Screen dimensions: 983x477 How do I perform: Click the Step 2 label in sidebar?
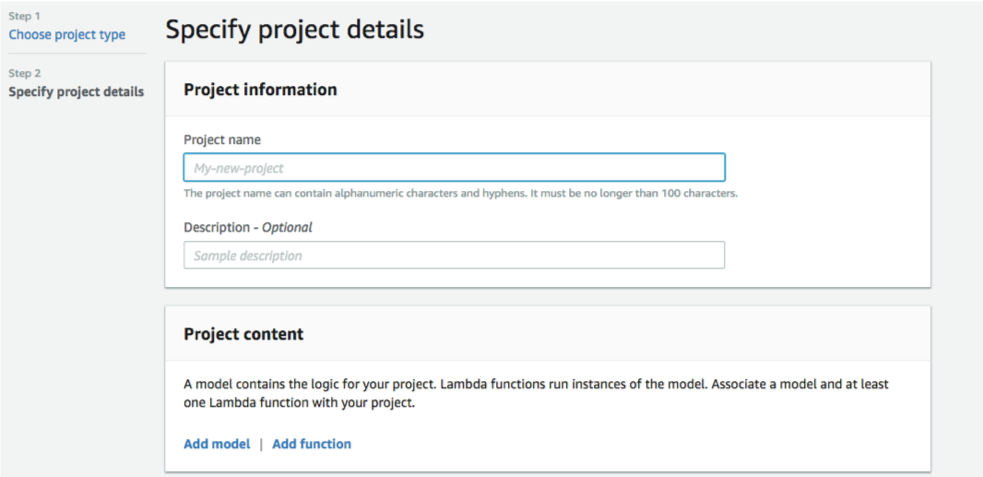click(24, 73)
